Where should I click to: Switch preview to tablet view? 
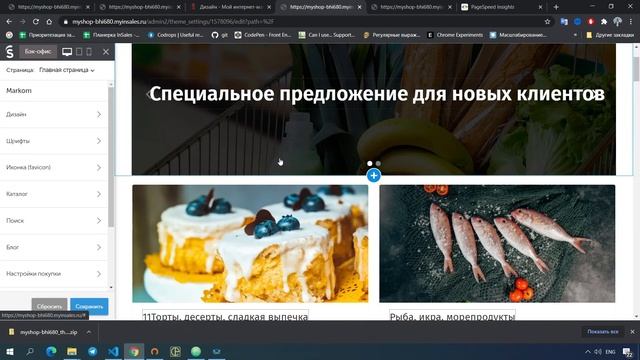pyautogui.click(x=79, y=51)
